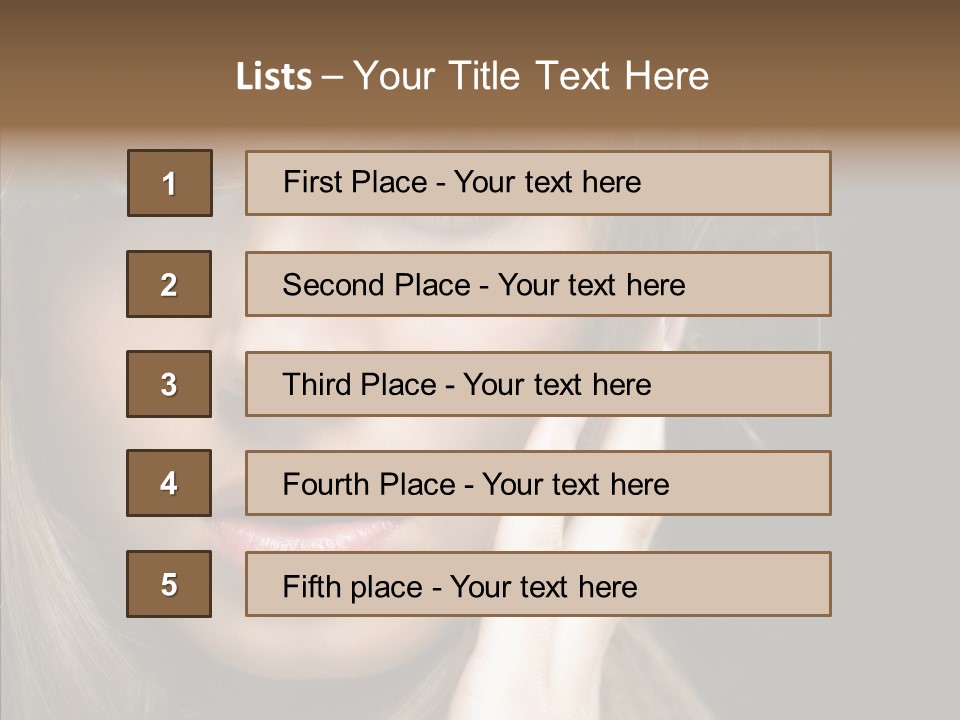960x720 pixels.
Task: Click the number 3 box
Action: point(169,384)
